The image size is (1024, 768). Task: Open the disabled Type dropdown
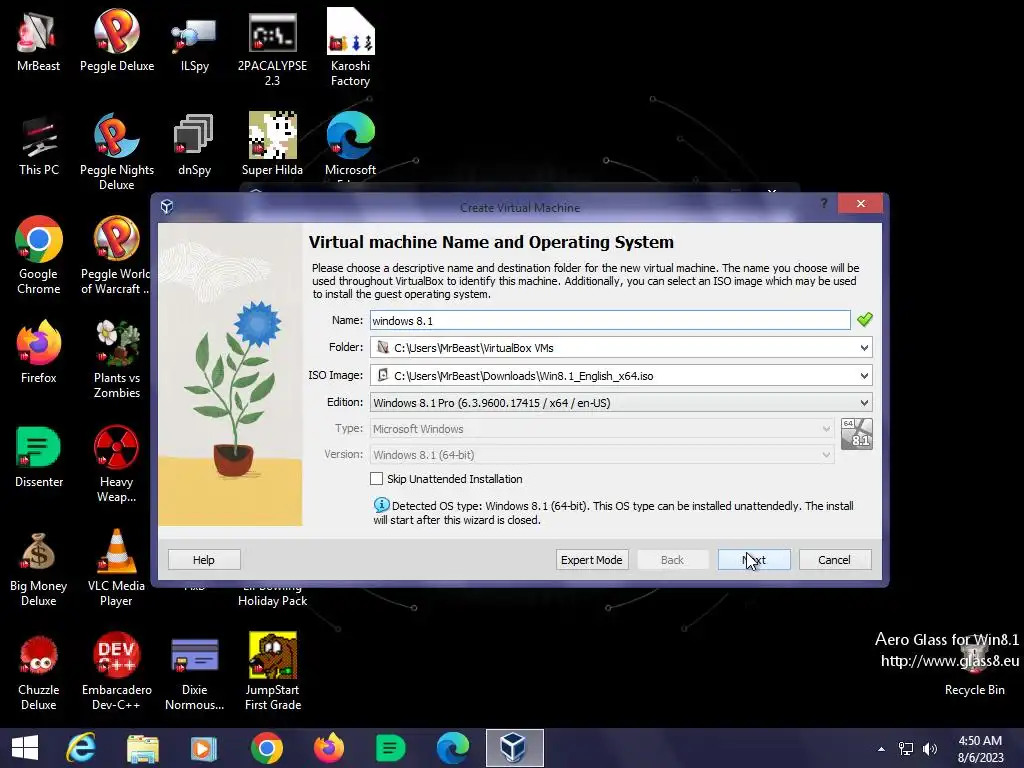(x=601, y=429)
